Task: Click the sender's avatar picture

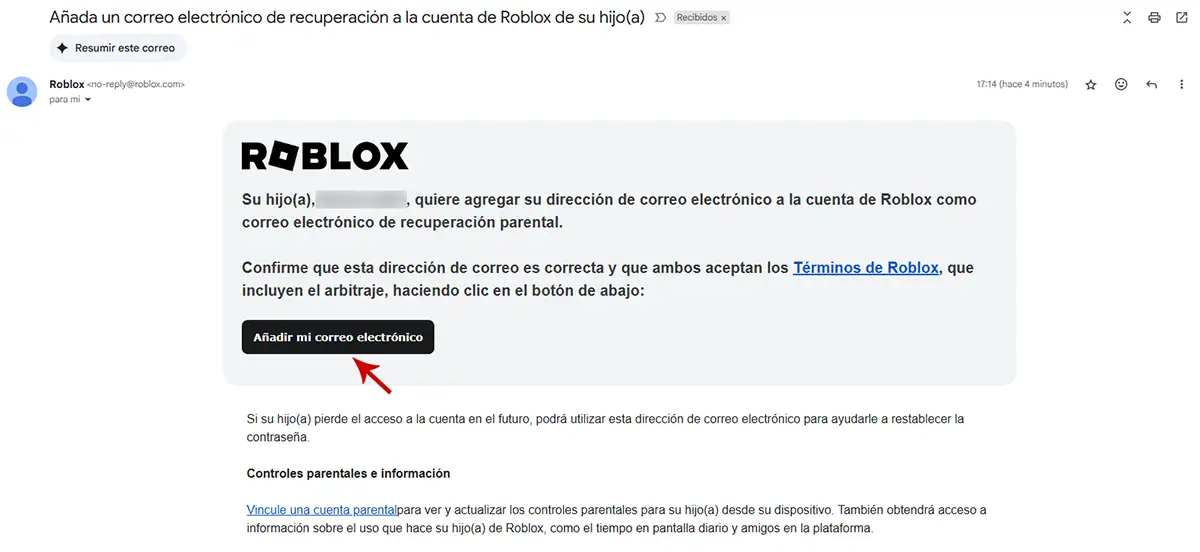Action: 22,91
